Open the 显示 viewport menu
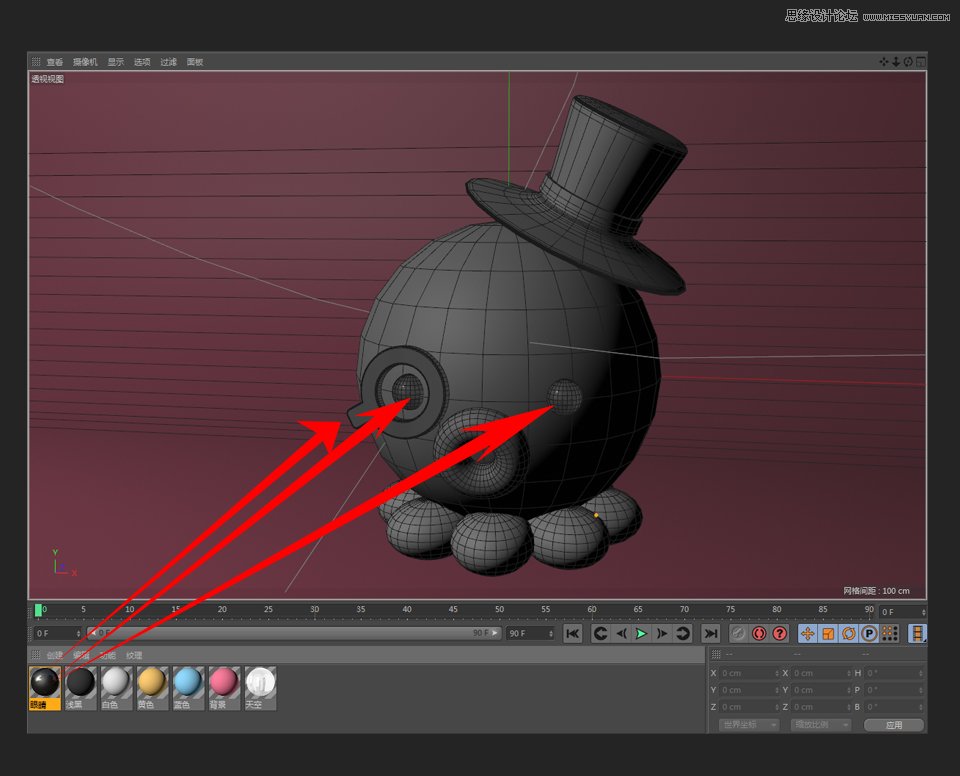This screenshot has width=960, height=776. pos(116,62)
